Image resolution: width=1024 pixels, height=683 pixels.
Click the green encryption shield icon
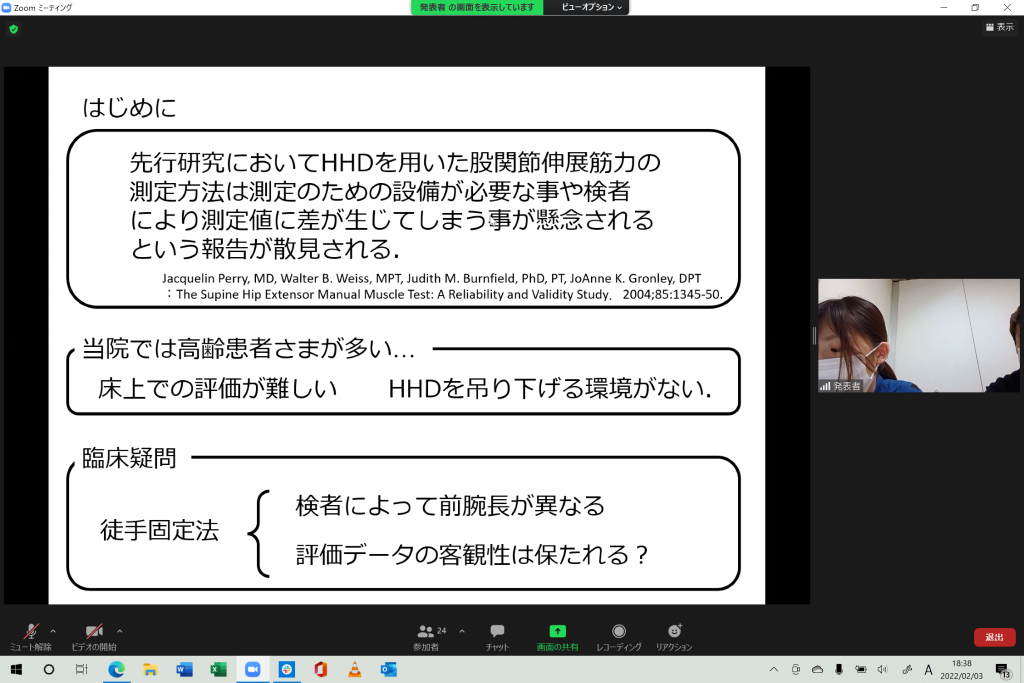click(x=13, y=29)
